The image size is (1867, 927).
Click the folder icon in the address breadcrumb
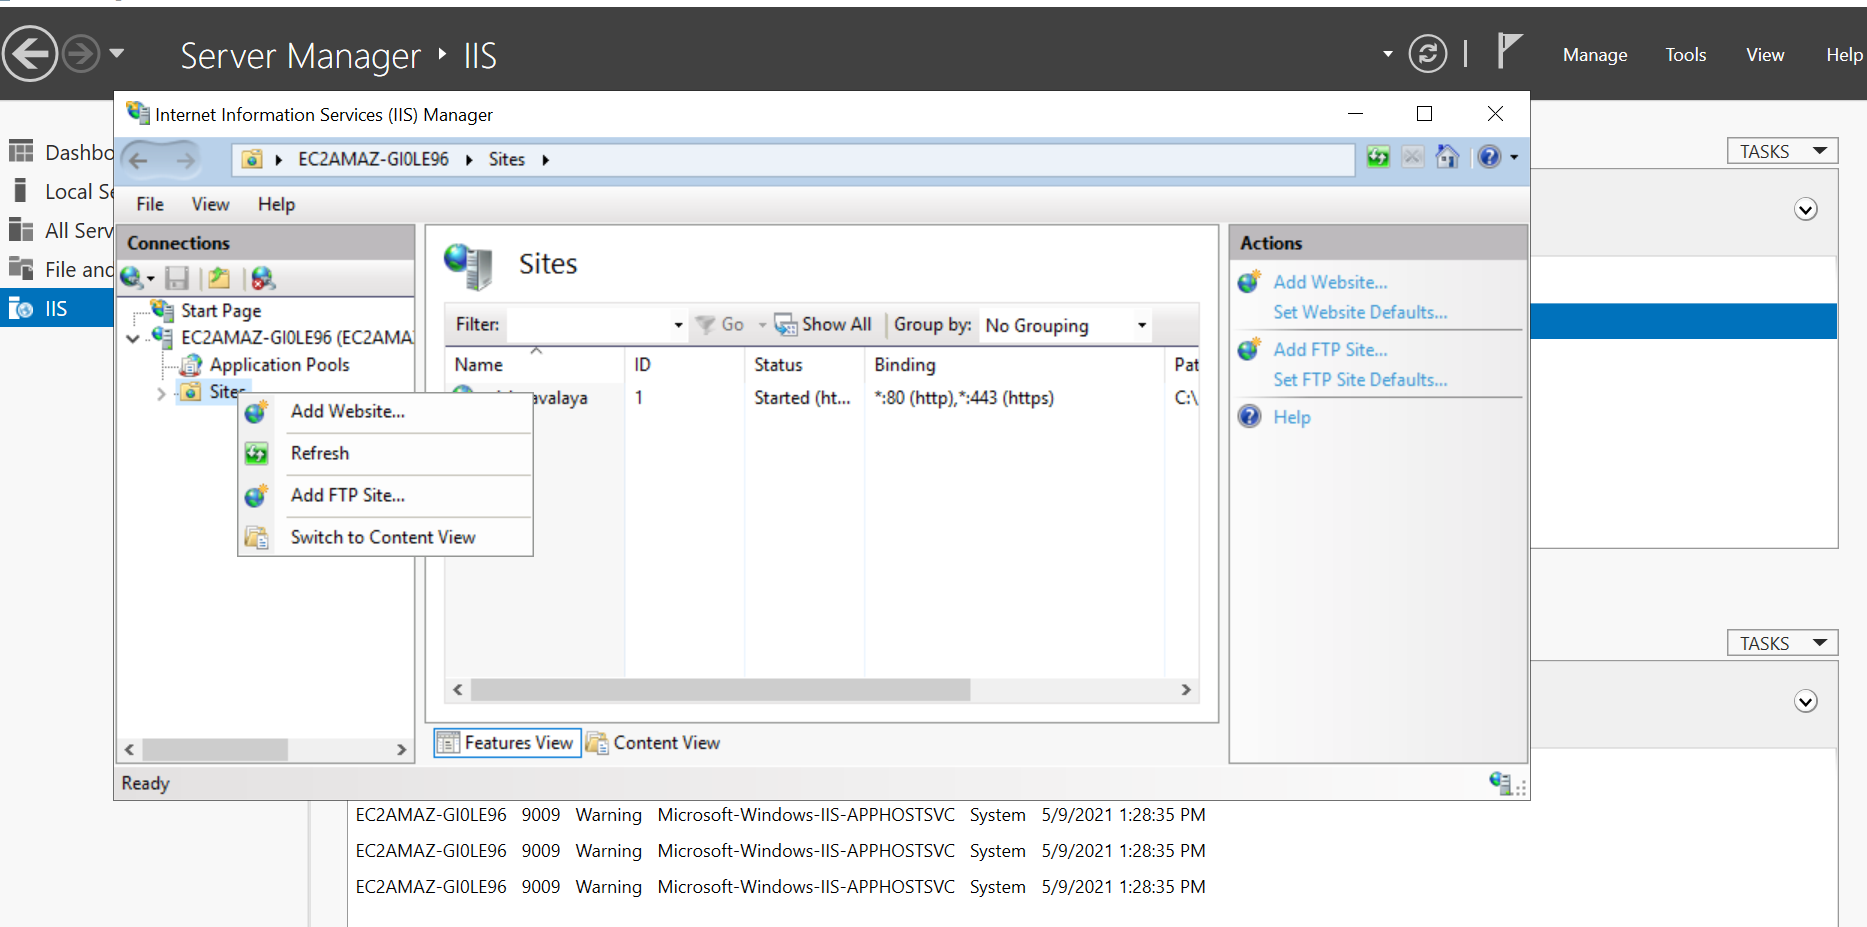pos(252,159)
